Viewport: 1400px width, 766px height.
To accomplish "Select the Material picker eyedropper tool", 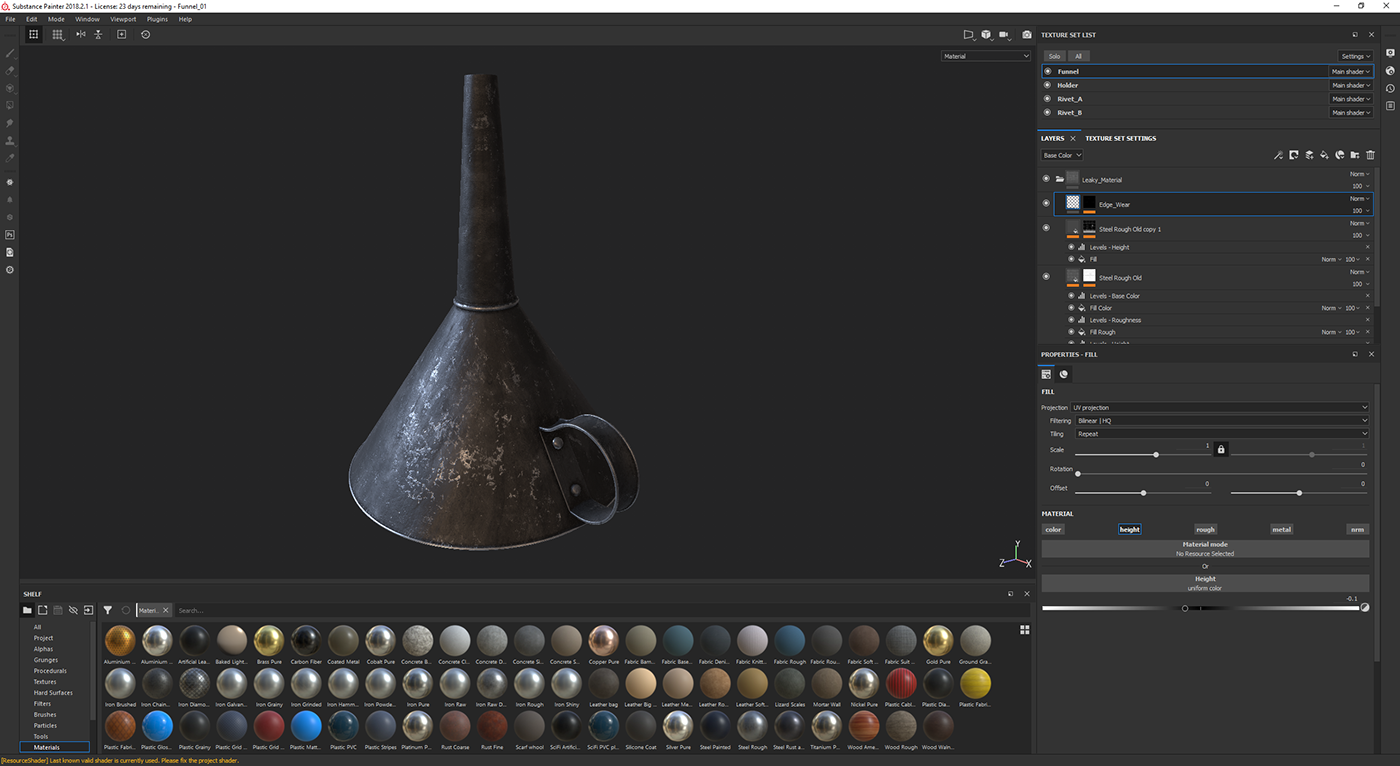I will pos(10,157).
